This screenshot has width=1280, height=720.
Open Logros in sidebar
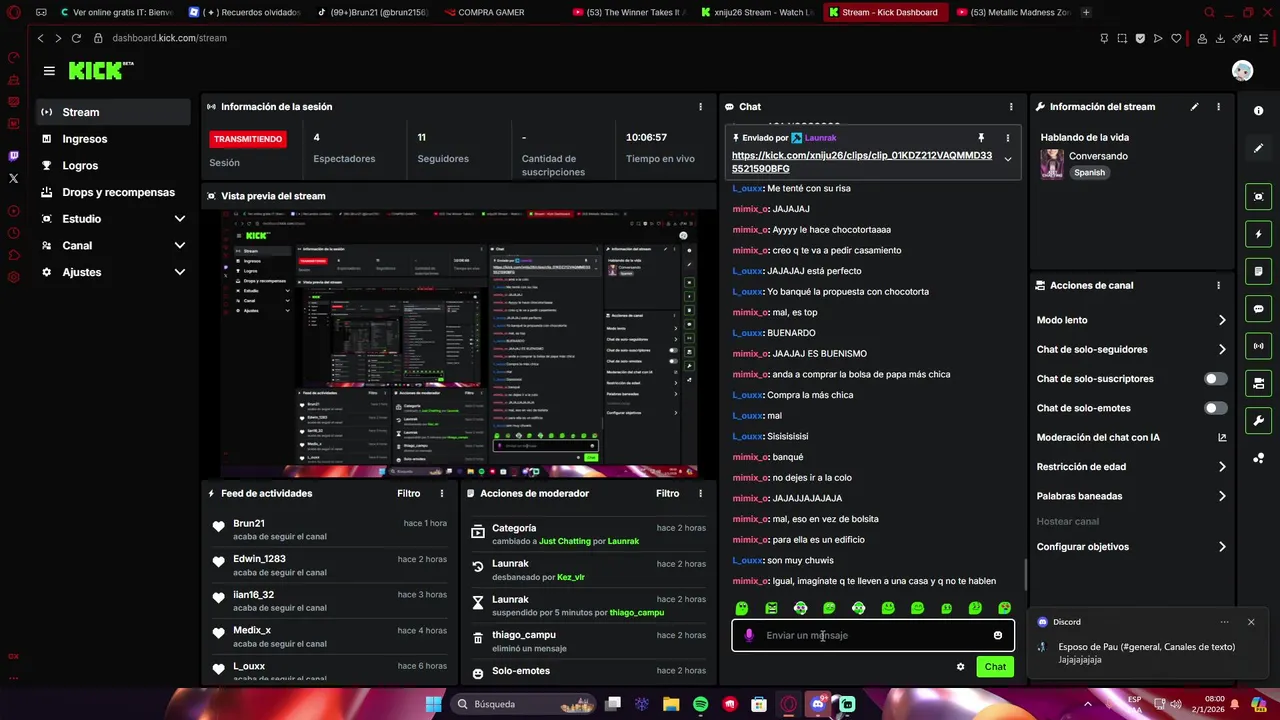[113, 166]
